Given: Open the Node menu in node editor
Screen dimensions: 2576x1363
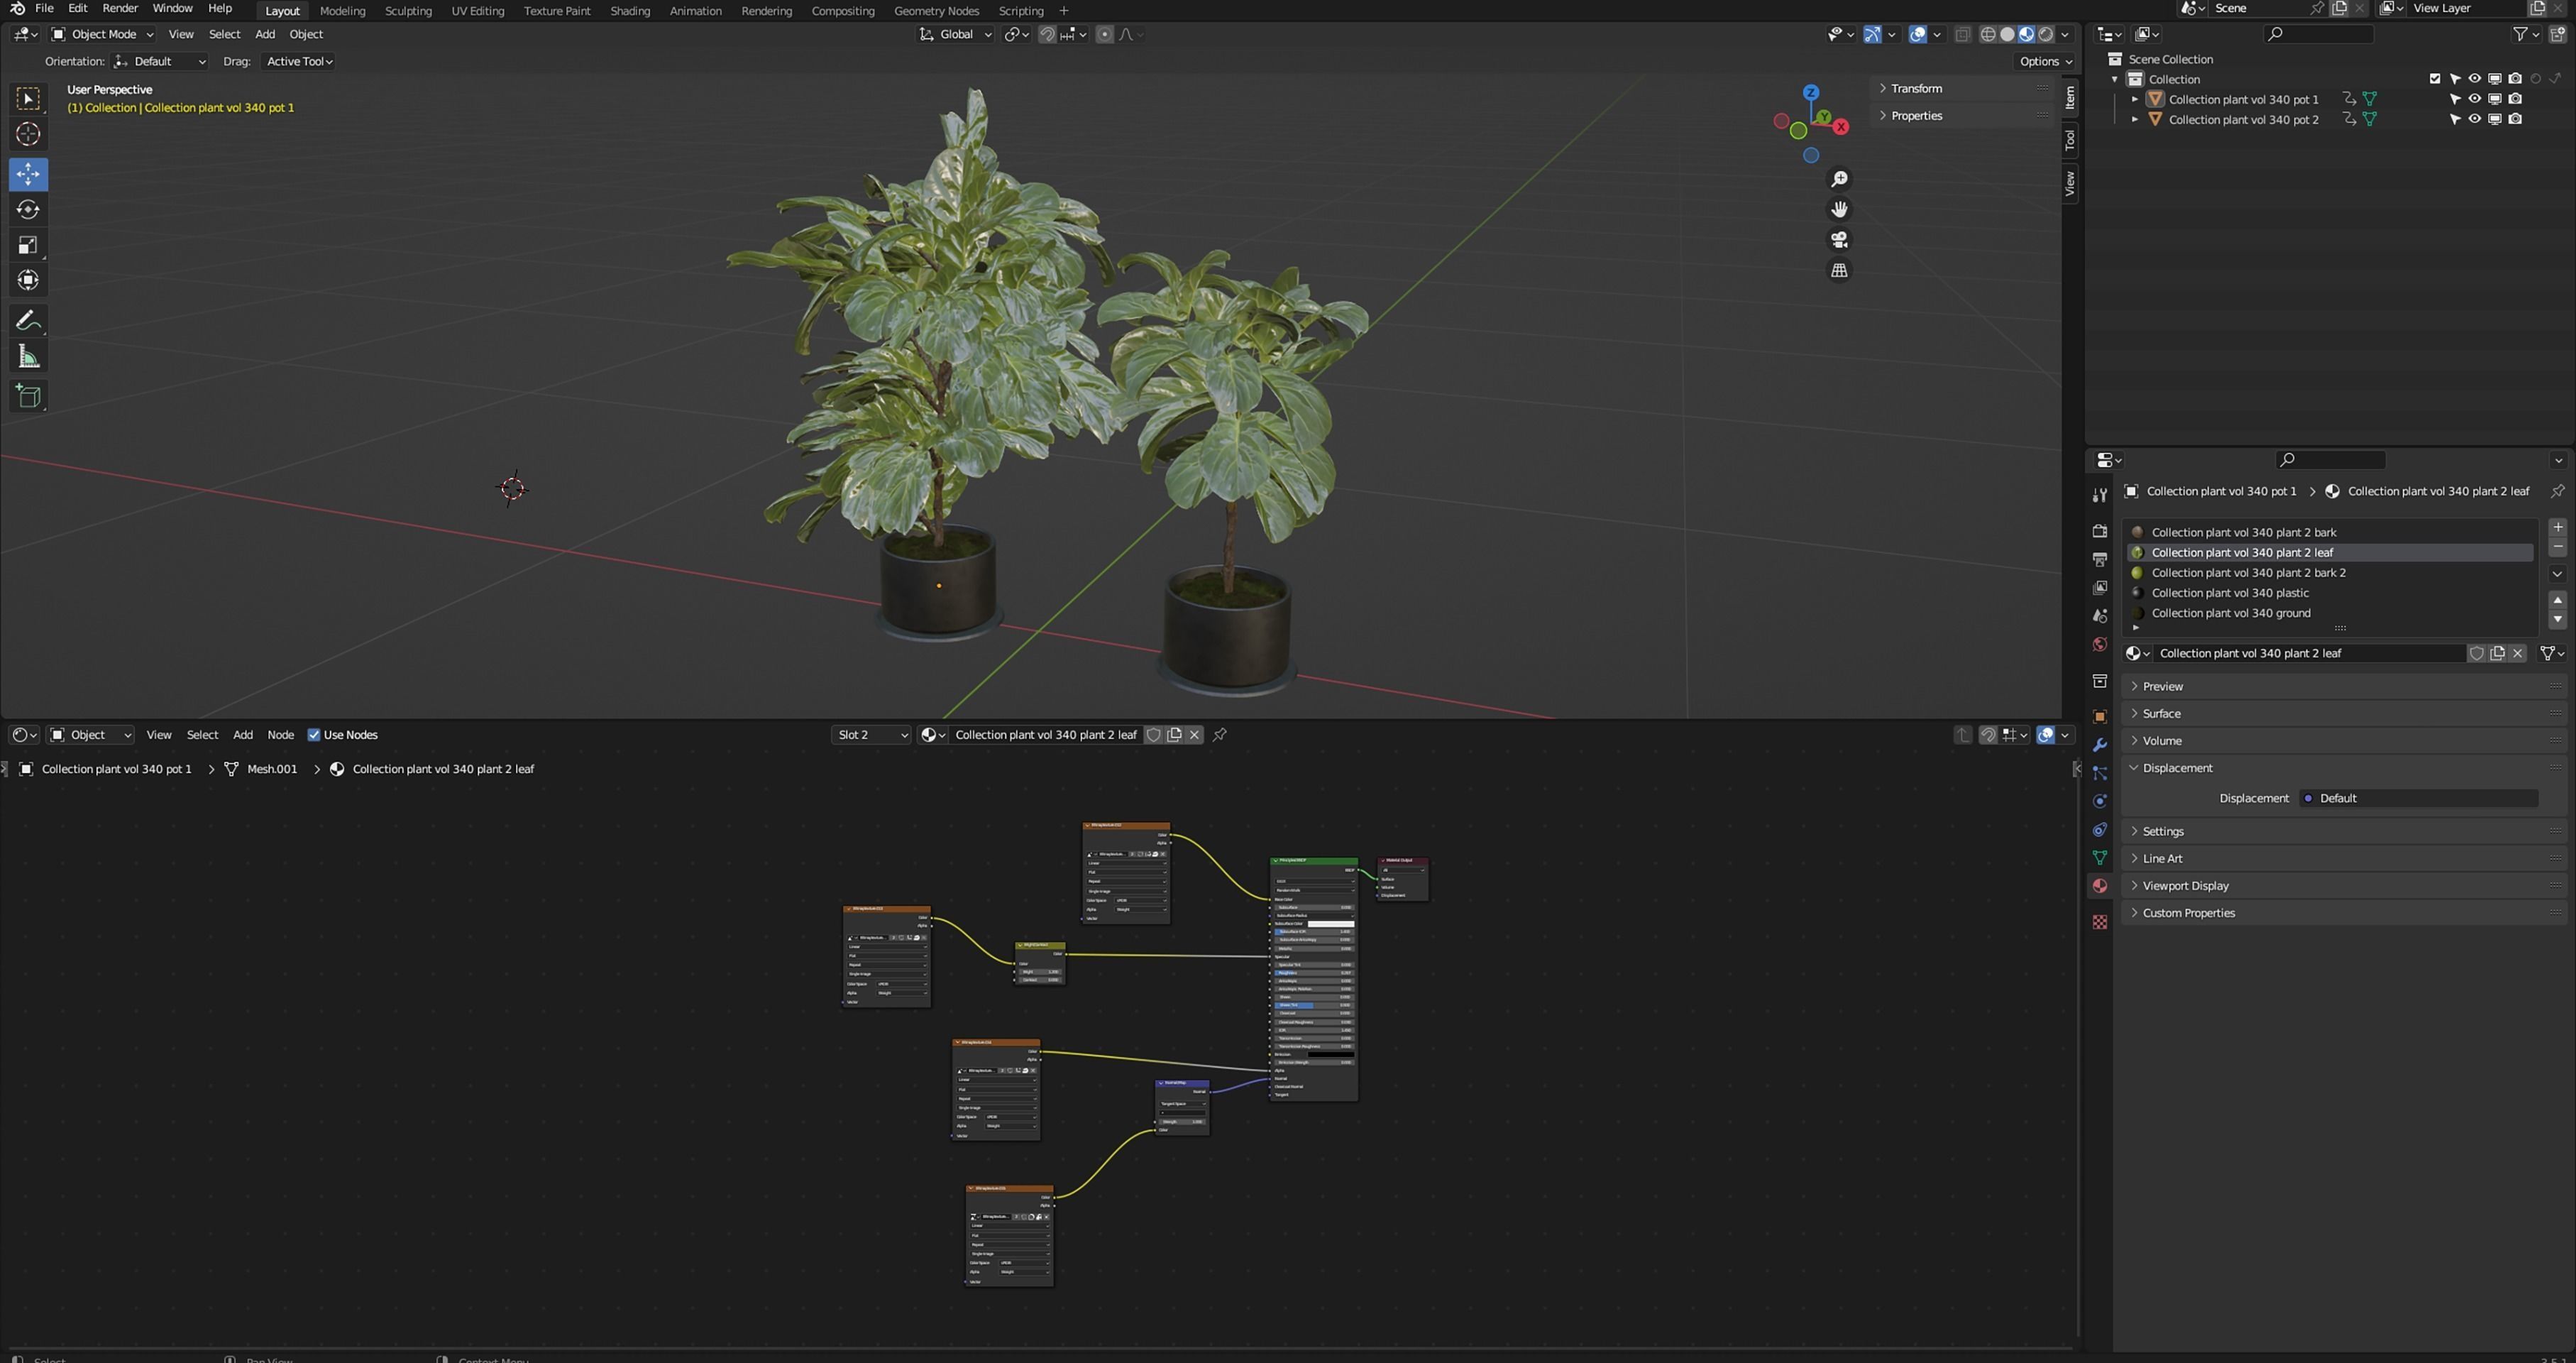Looking at the screenshot, I should click(280, 735).
